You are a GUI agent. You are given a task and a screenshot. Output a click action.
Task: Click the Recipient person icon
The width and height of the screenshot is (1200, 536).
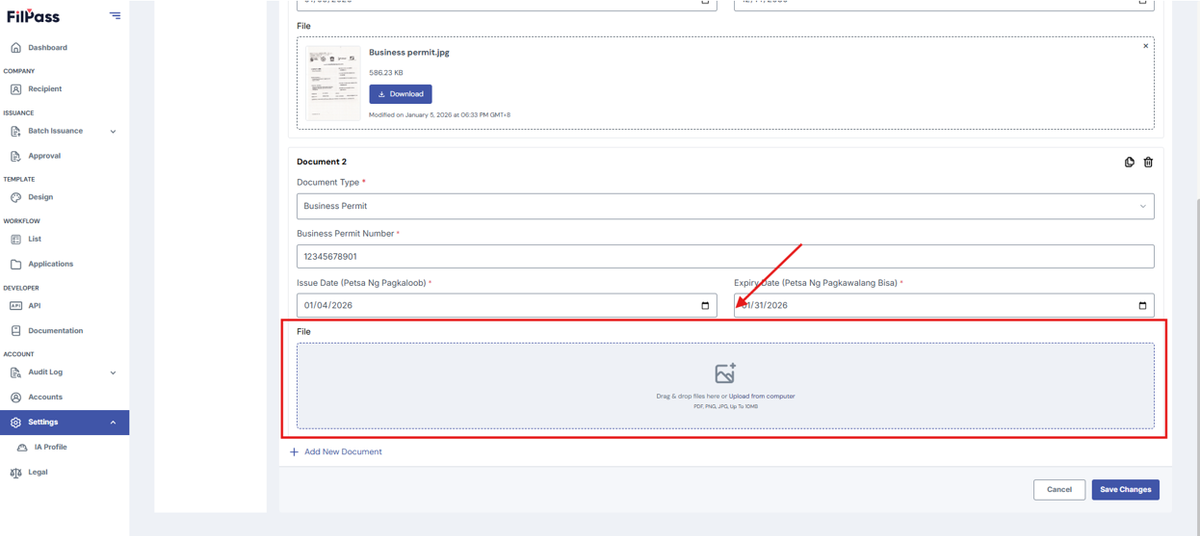(x=16, y=89)
